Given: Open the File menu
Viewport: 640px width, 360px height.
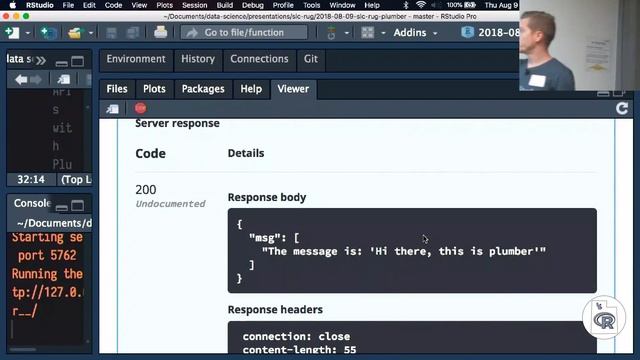Looking at the screenshot, I should (68, 5).
